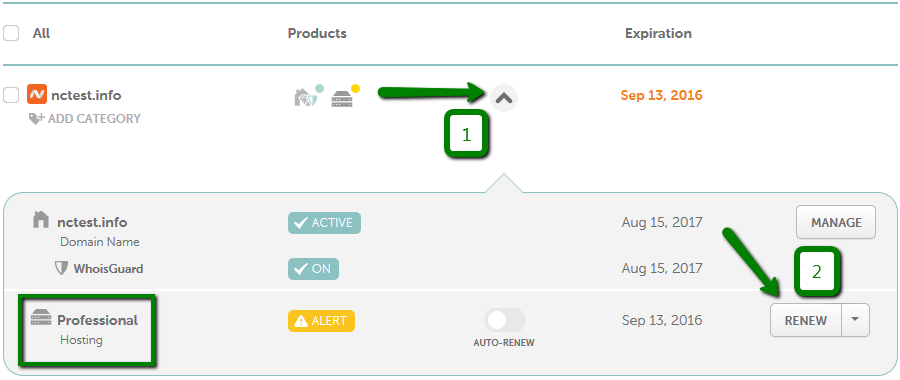Click the ON status badge for WhoisGuard
900x380 pixels.
click(x=313, y=269)
